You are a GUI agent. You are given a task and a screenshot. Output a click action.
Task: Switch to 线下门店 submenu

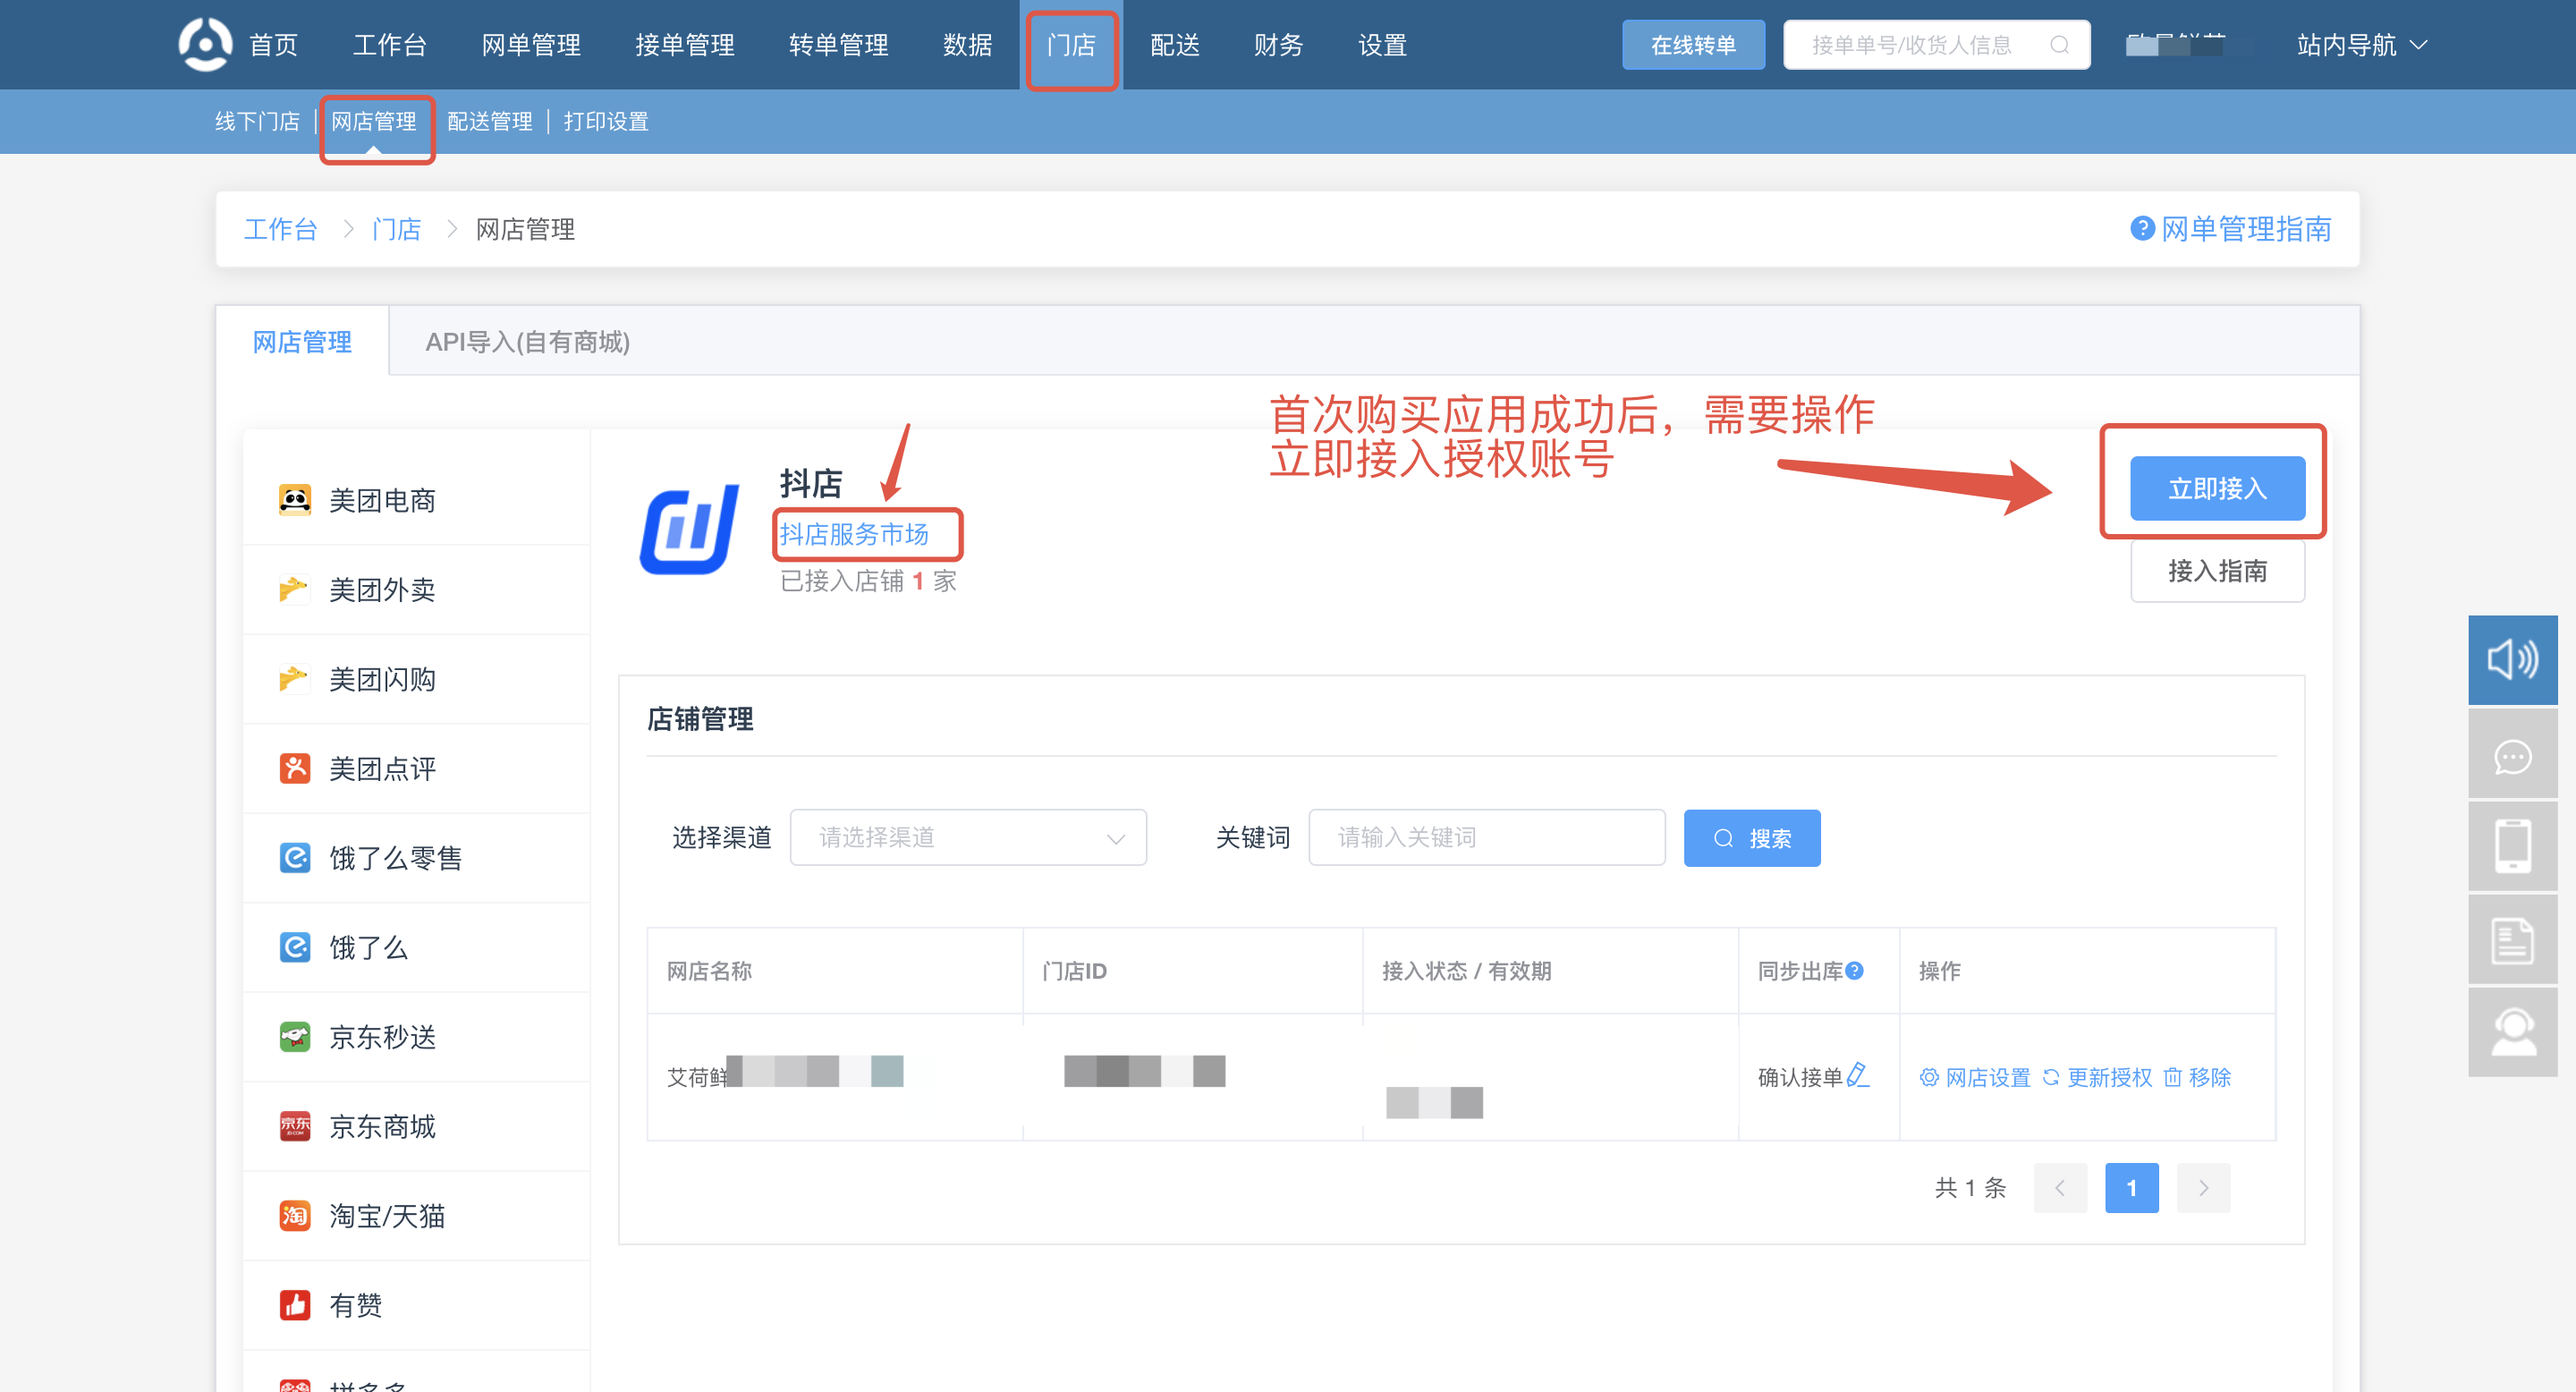pyautogui.click(x=257, y=121)
